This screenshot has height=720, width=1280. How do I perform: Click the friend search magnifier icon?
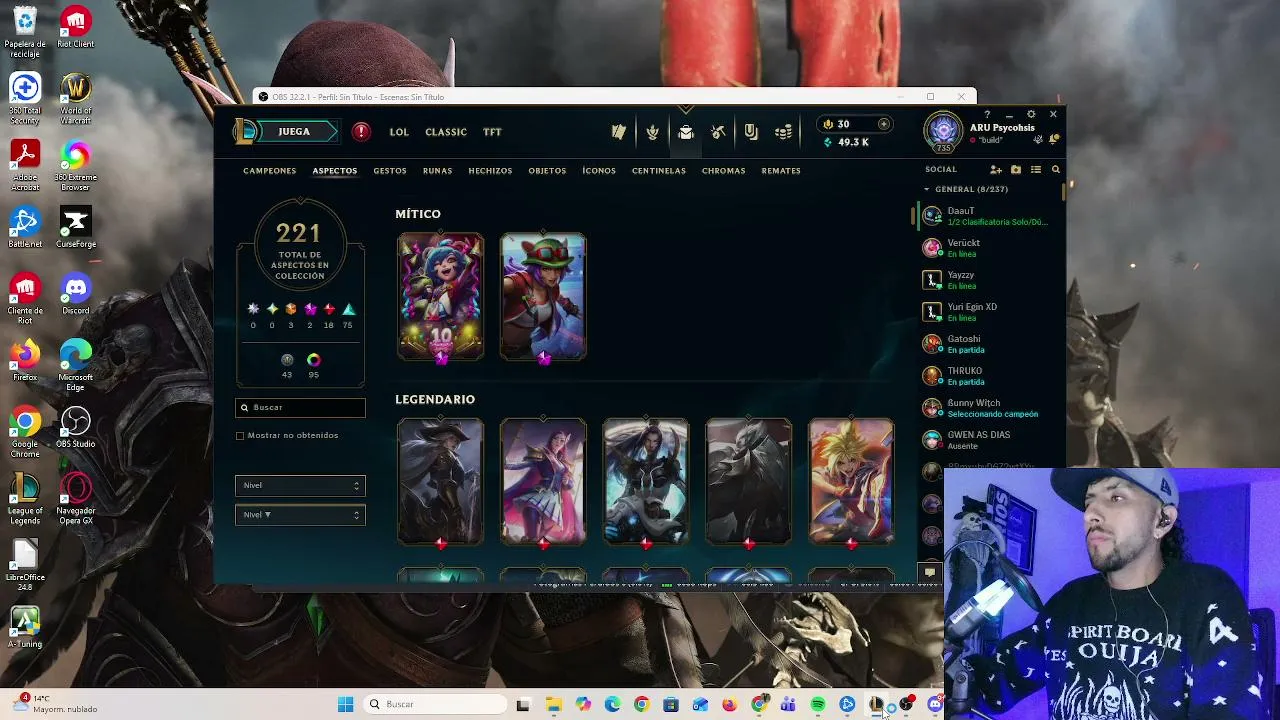click(x=1055, y=170)
